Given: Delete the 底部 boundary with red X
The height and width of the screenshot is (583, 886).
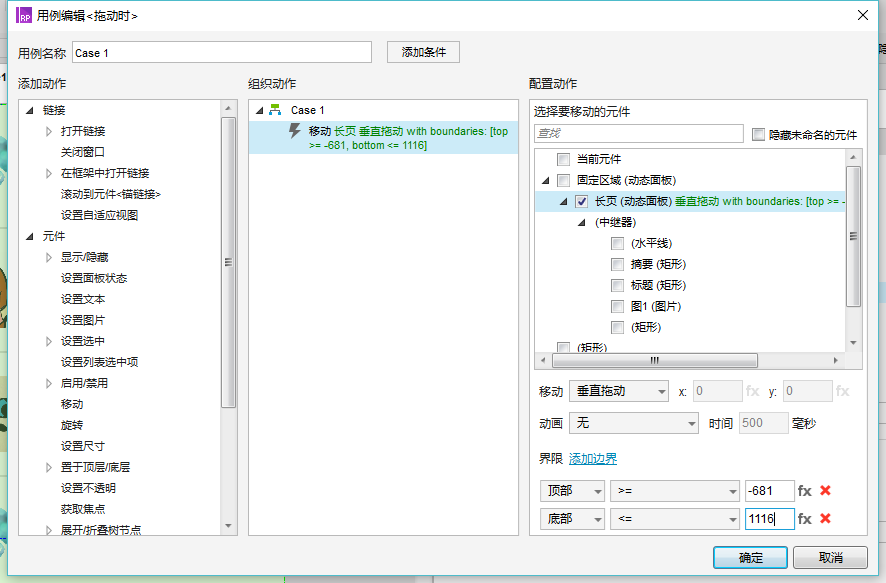Looking at the screenshot, I should (826, 518).
